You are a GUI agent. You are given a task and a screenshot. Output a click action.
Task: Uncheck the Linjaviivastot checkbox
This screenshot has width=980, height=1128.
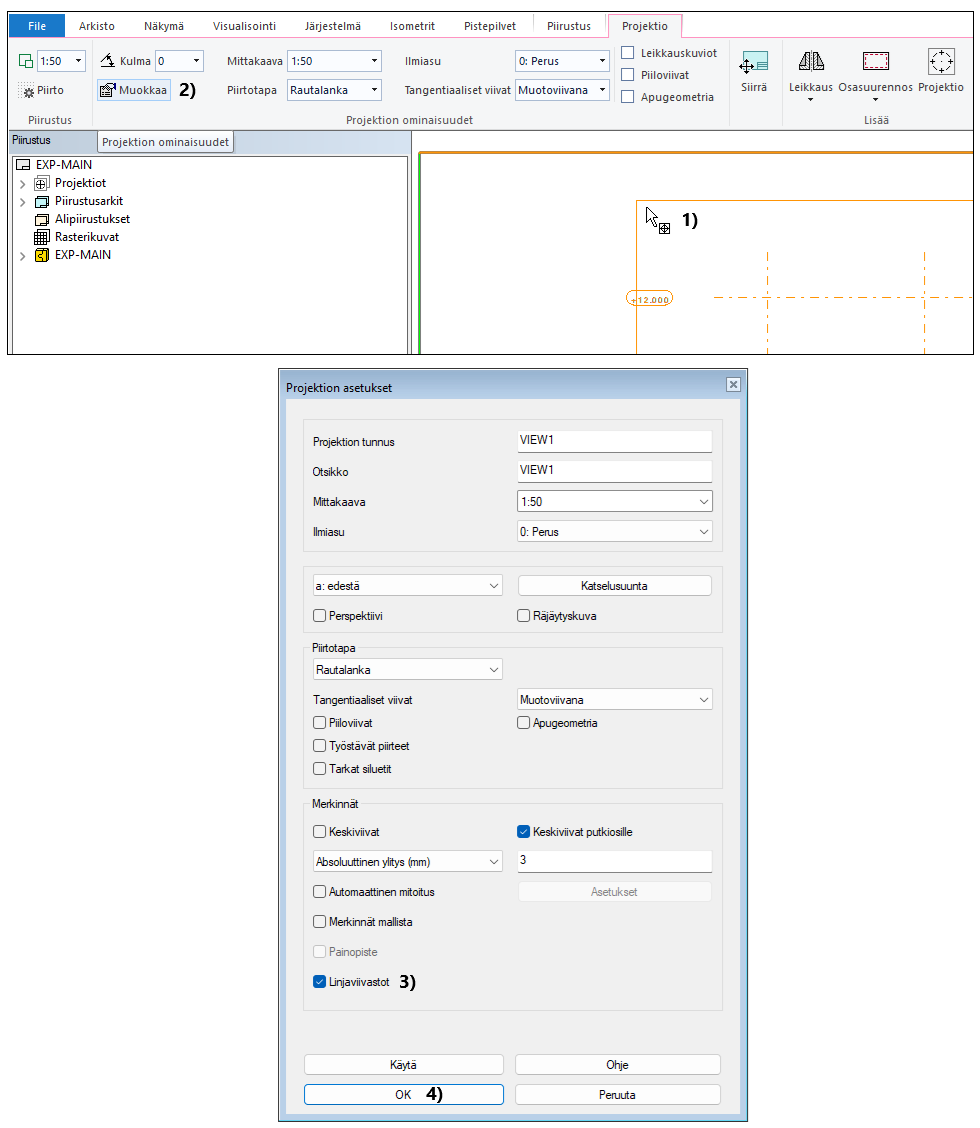click(320, 982)
